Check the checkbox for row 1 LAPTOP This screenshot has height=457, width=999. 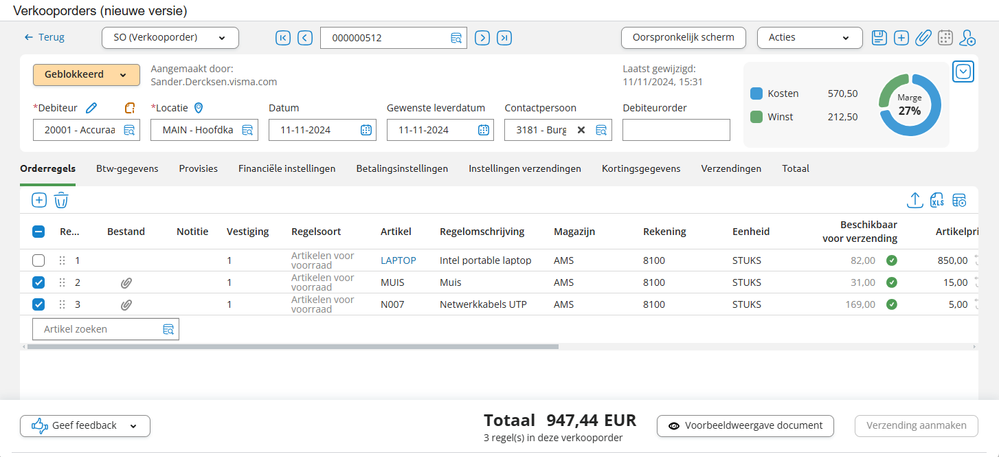[x=38, y=261]
